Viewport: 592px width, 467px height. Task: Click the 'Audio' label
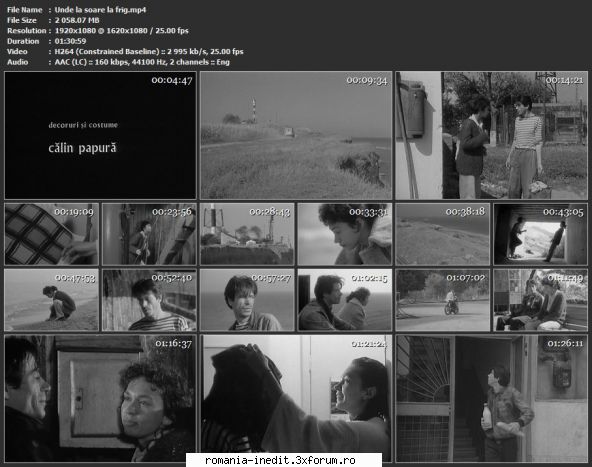tap(17, 62)
